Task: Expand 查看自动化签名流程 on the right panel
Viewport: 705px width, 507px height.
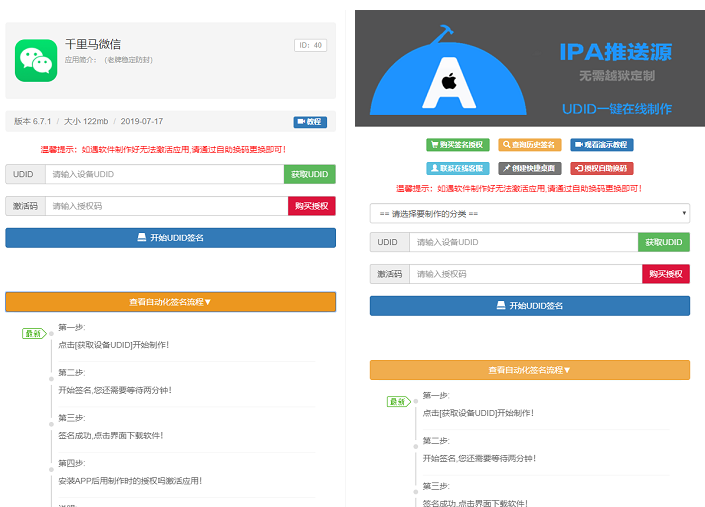Action: (529, 370)
